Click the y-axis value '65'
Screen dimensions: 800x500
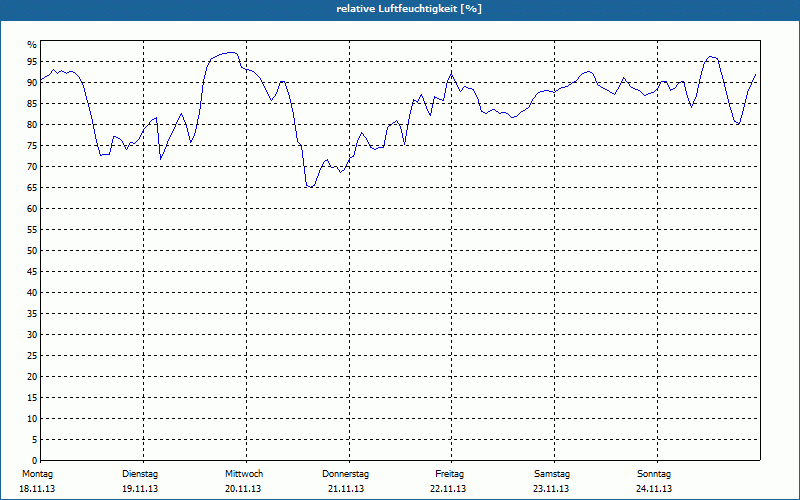point(32,188)
